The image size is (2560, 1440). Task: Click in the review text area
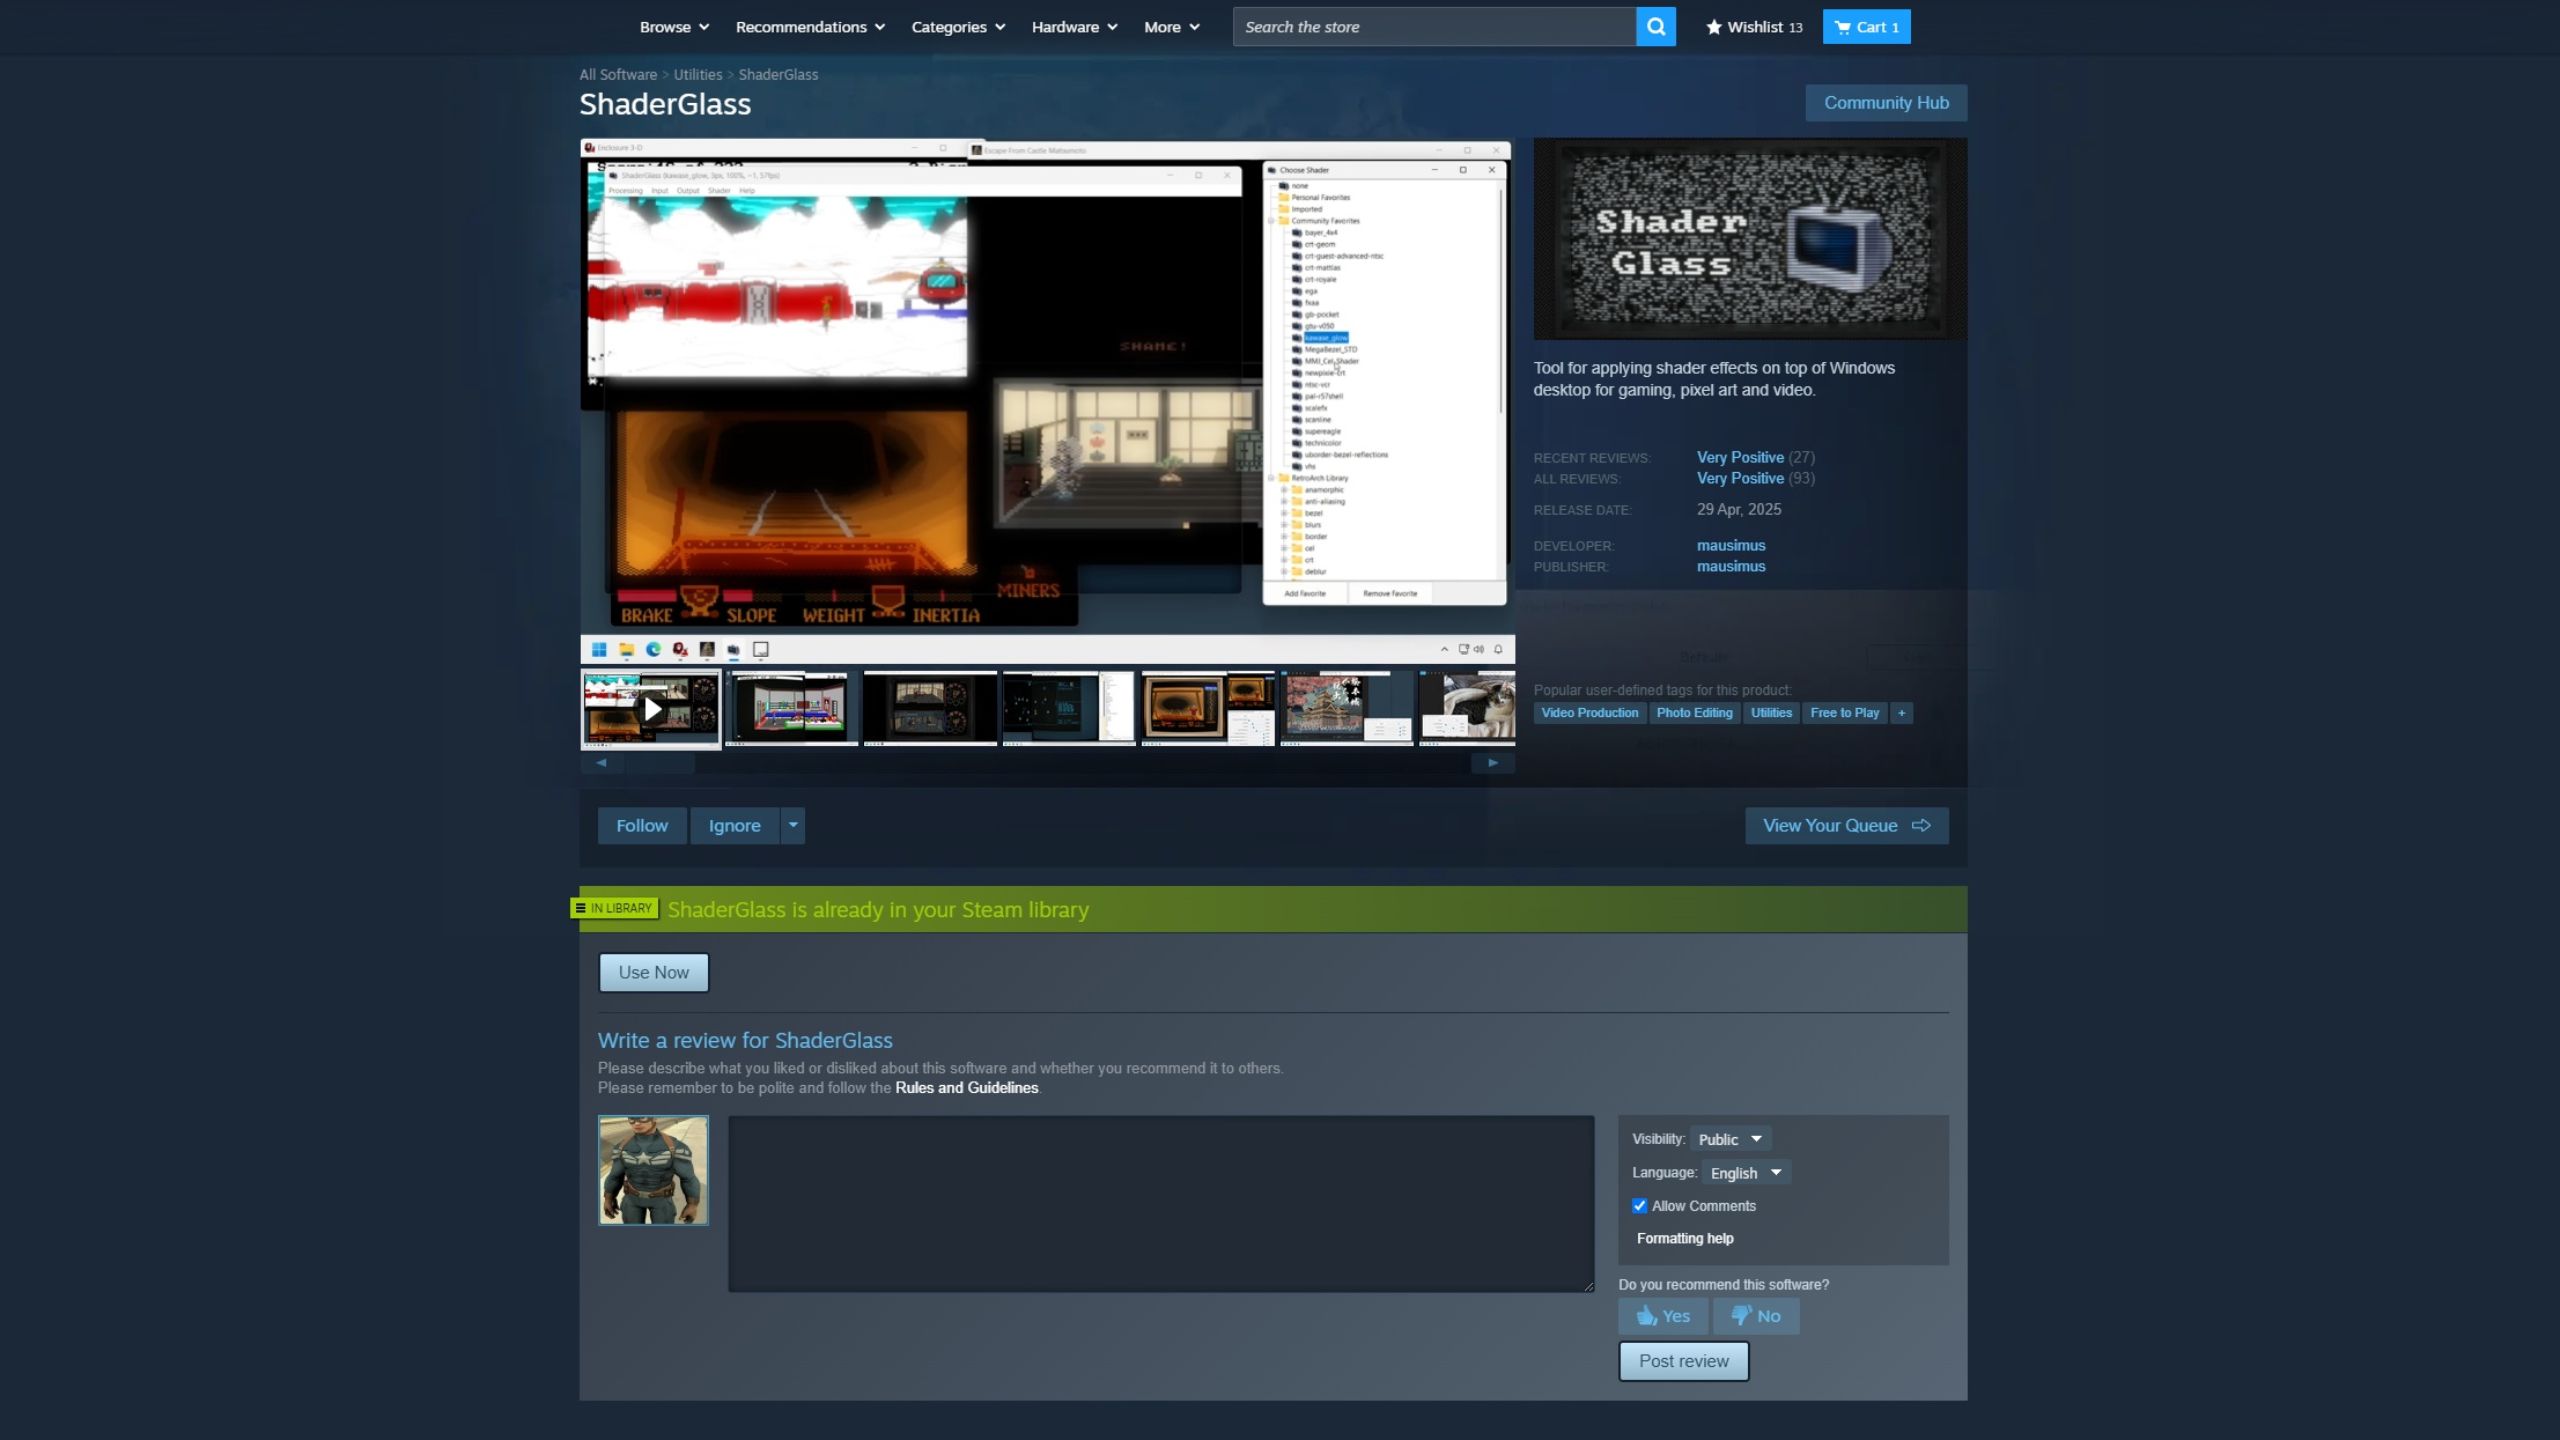[x=1161, y=1204]
